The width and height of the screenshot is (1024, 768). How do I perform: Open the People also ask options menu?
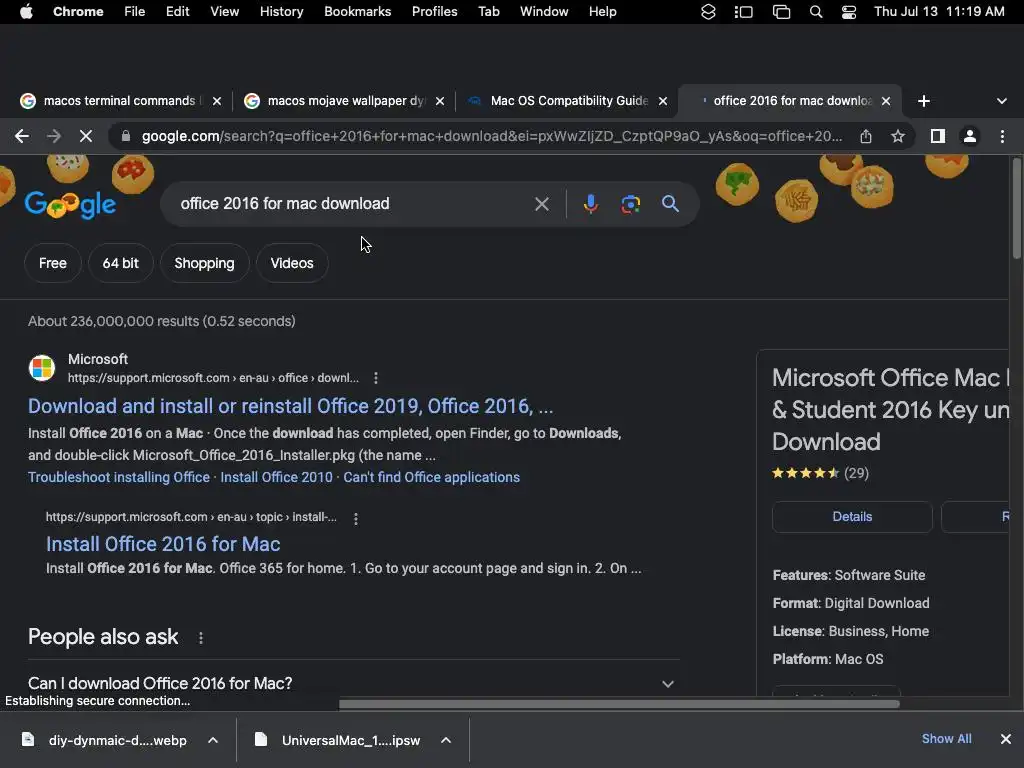tap(200, 638)
